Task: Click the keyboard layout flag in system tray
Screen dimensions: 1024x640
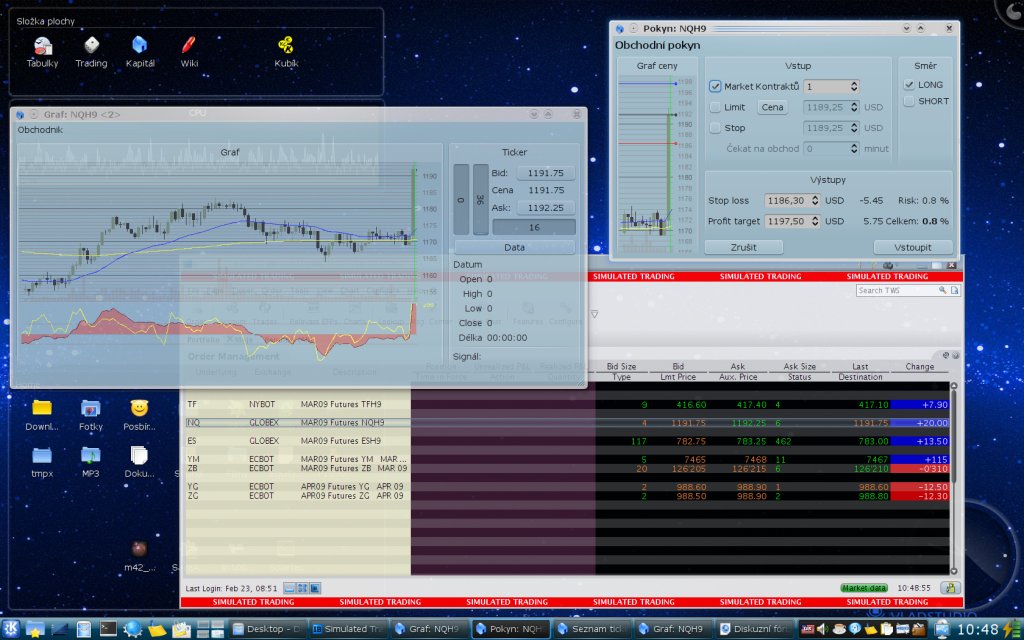Action: tap(808, 629)
